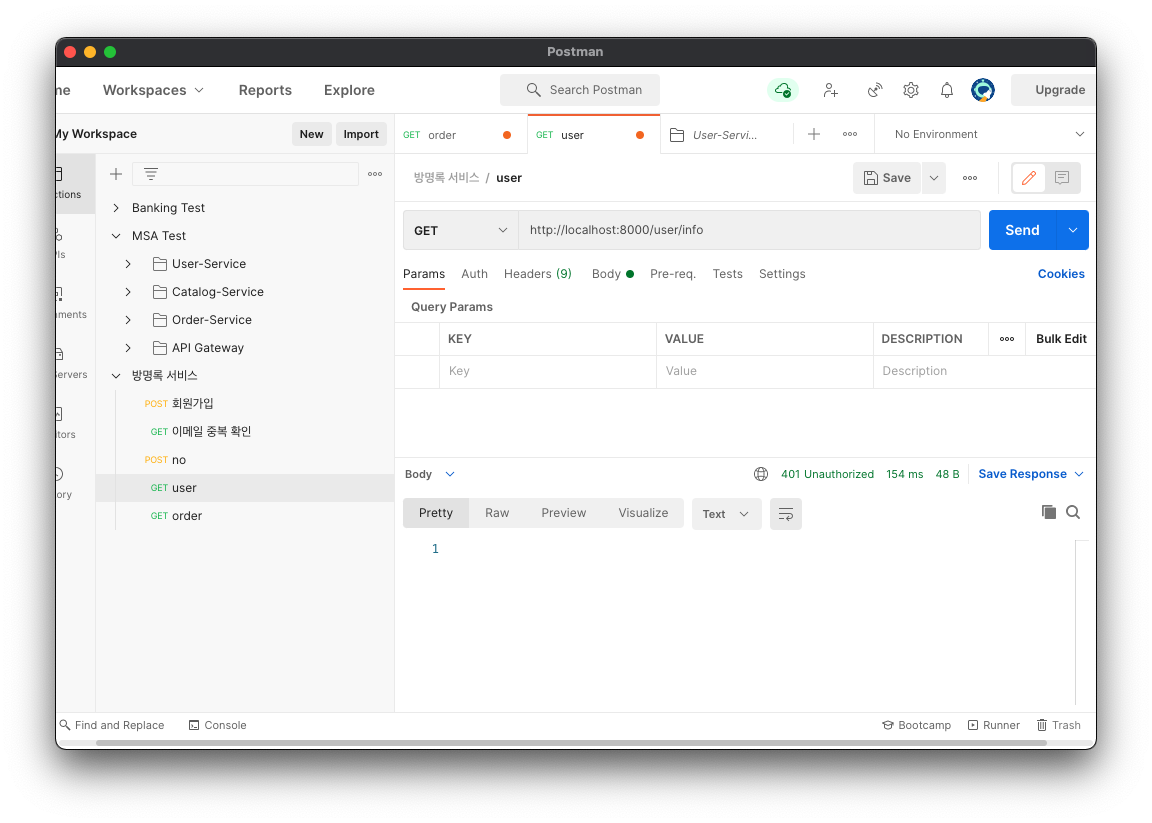Switch to the GET order request tab
The width and height of the screenshot is (1152, 823).
[460, 134]
